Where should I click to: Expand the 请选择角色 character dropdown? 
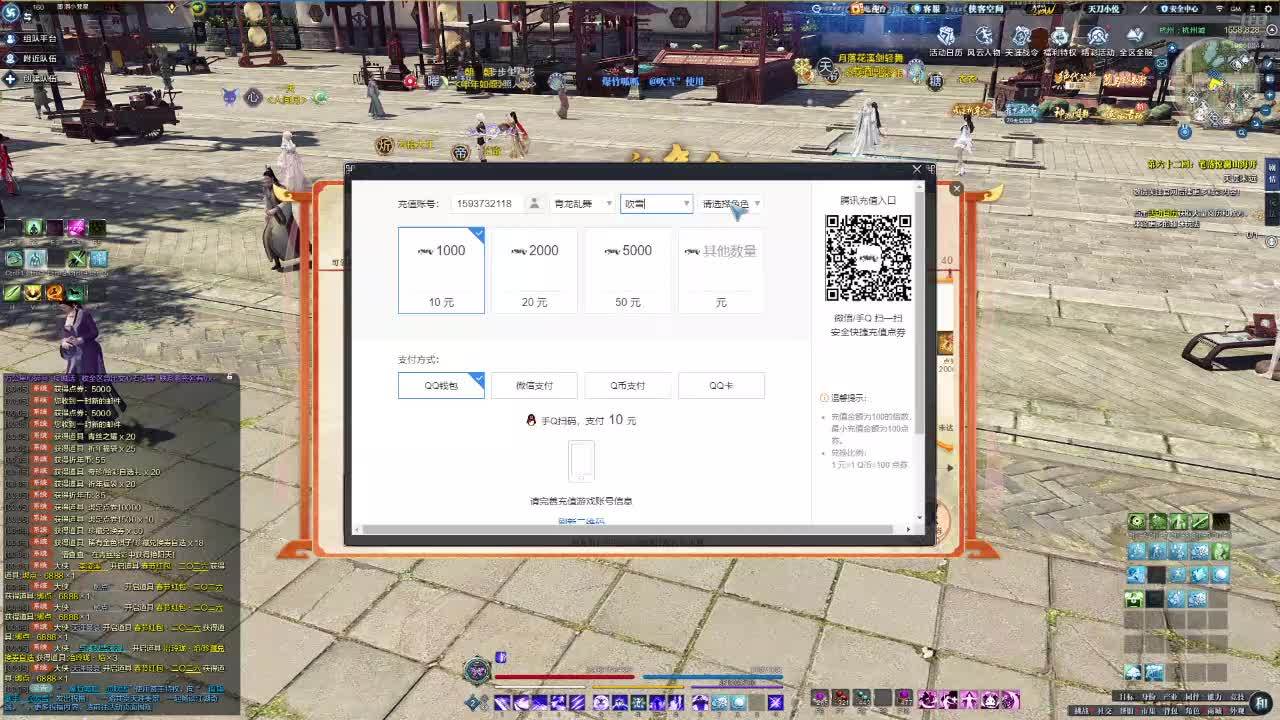[731, 203]
